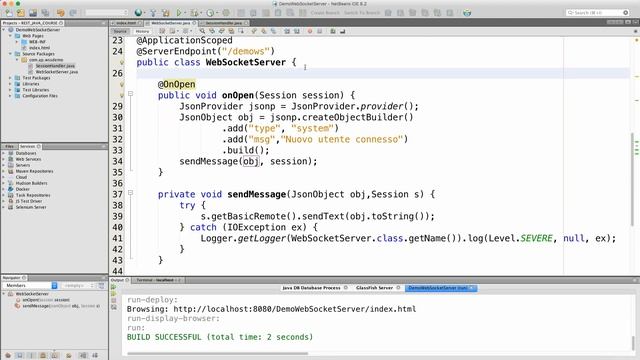
Task: Open the Files tab in left panel
Action: tap(9, 146)
